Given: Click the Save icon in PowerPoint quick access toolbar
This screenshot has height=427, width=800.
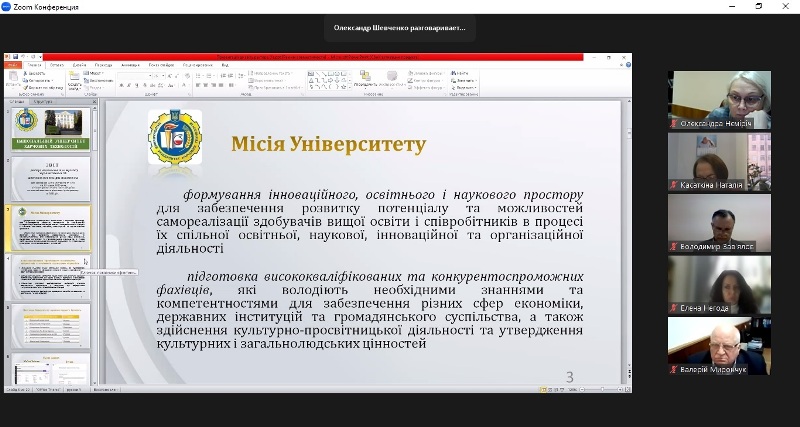Looking at the screenshot, I should (x=15, y=57).
